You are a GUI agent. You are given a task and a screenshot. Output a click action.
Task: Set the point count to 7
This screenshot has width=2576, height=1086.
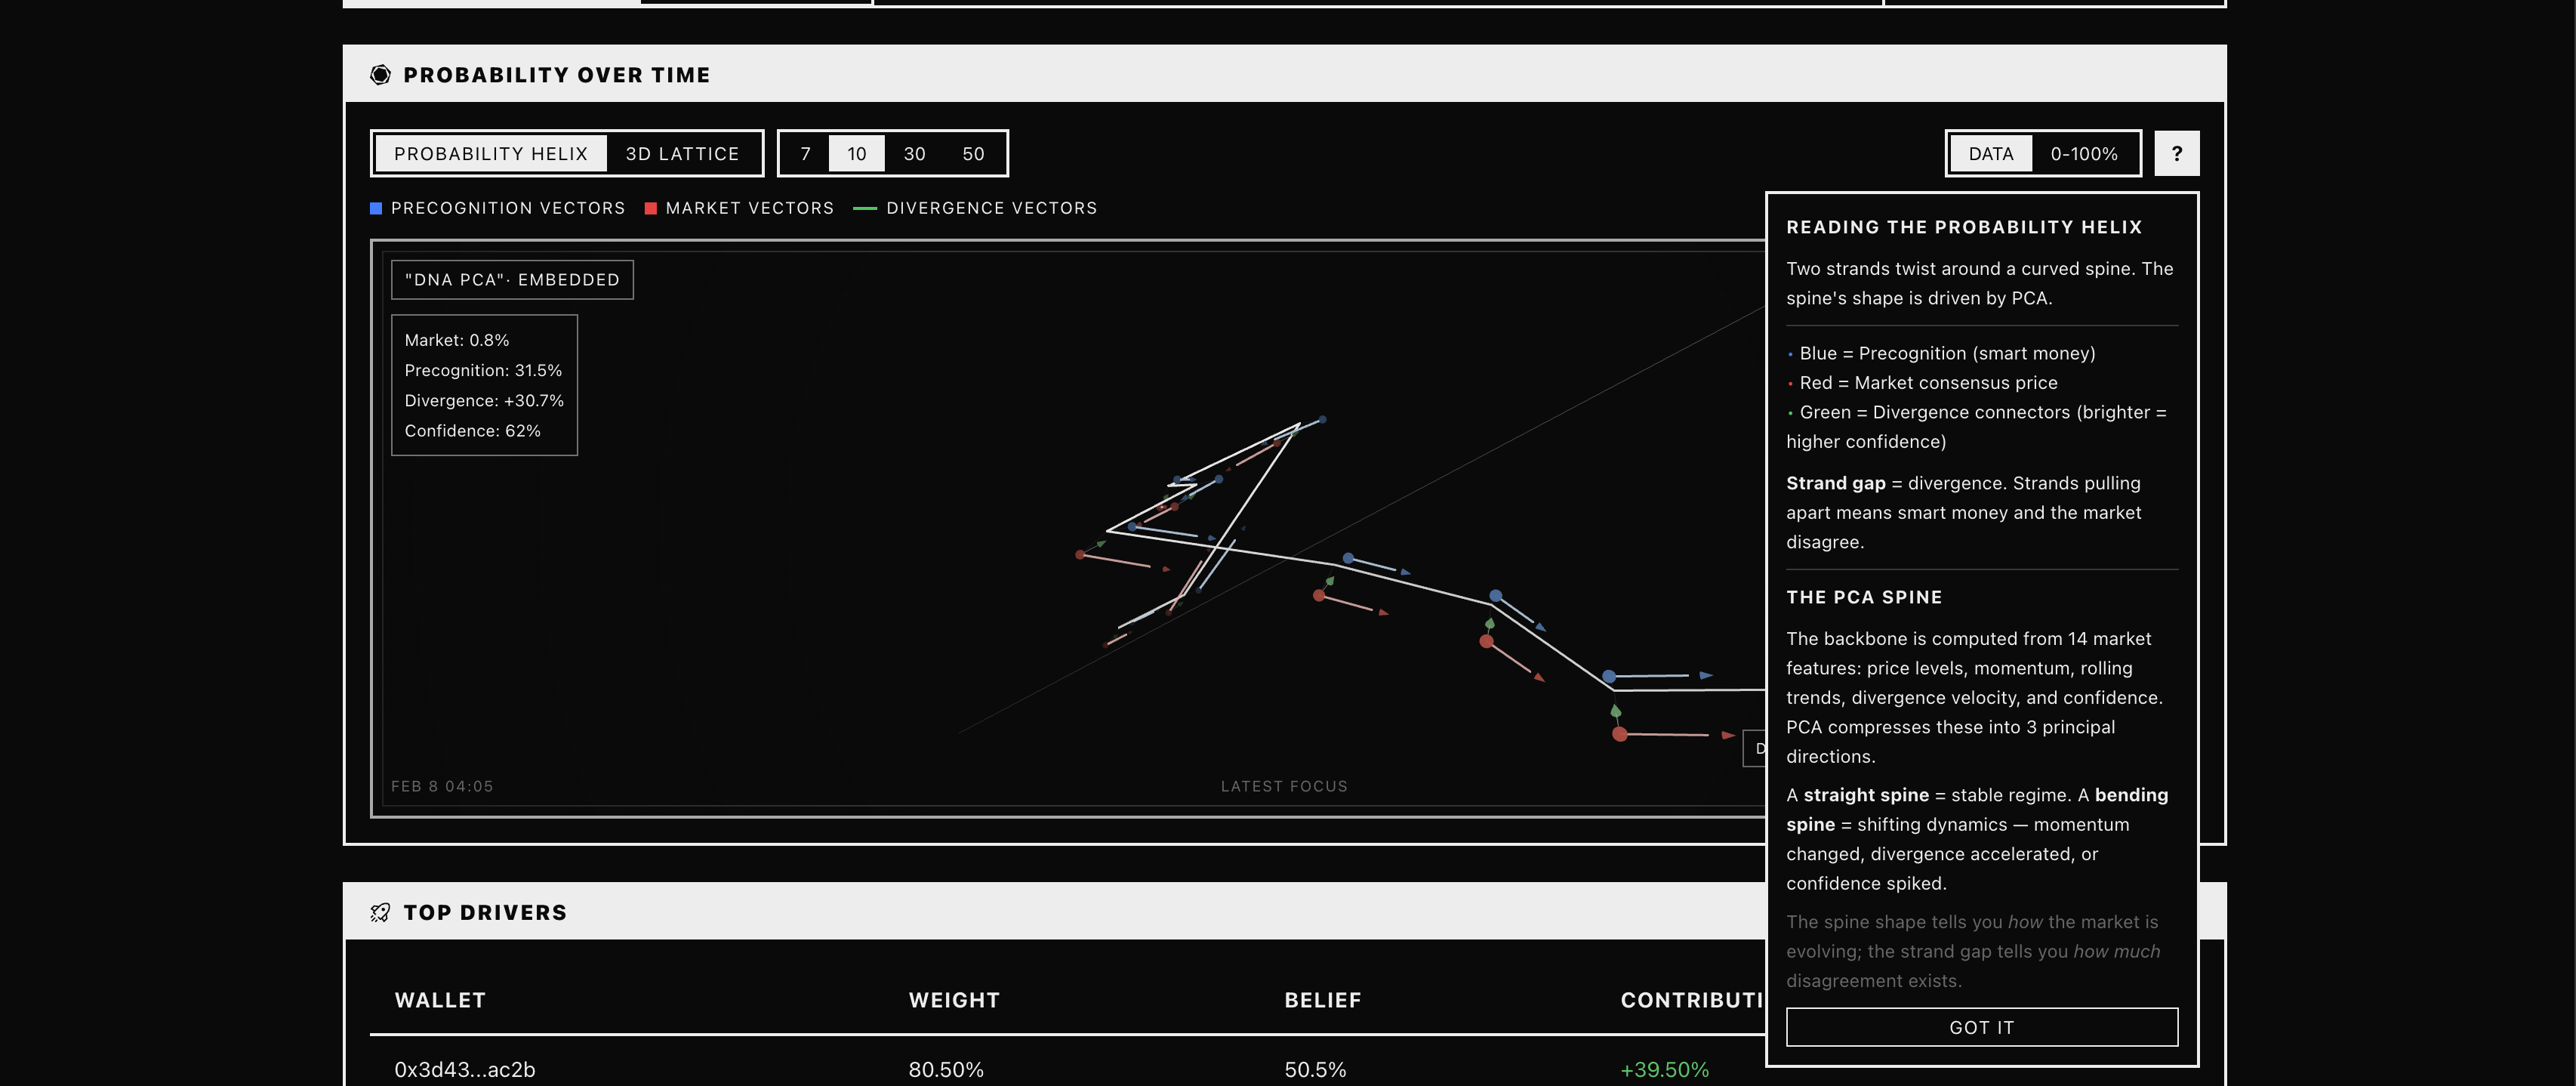tap(805, 154)
